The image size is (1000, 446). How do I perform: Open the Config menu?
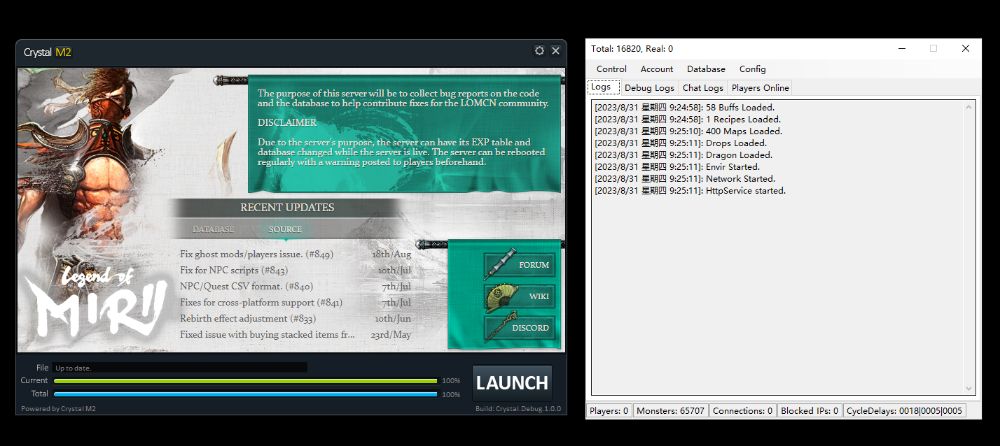[x=752, y=69]
